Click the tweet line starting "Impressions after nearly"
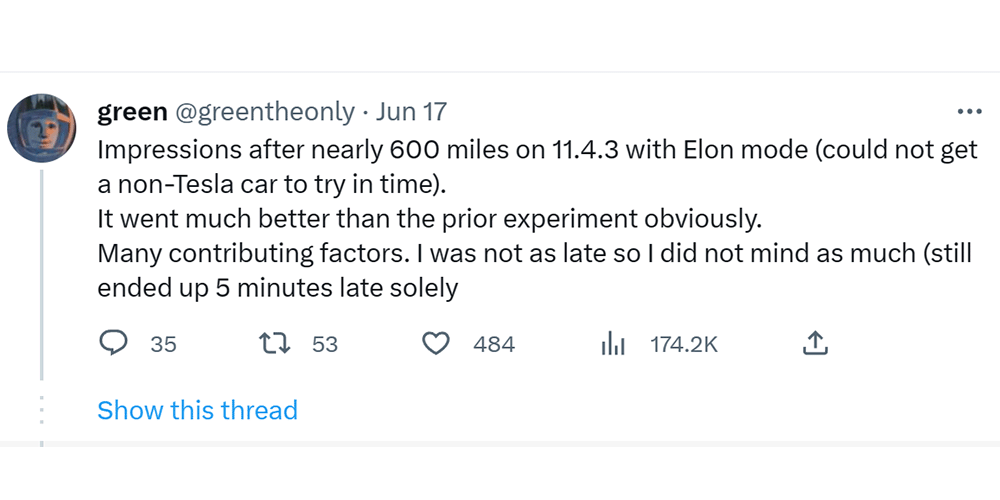The image size is (1000, 500). (536, 152)
